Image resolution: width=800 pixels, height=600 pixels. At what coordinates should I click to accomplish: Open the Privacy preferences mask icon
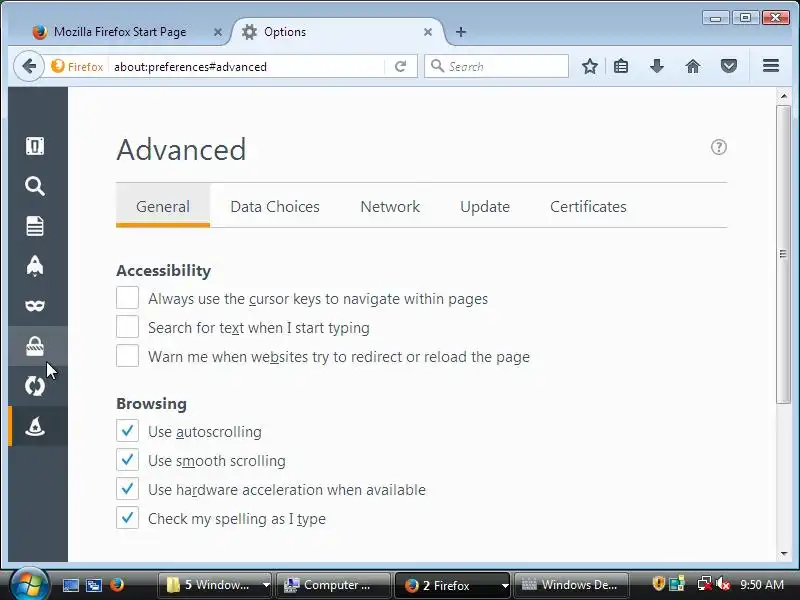35,306
